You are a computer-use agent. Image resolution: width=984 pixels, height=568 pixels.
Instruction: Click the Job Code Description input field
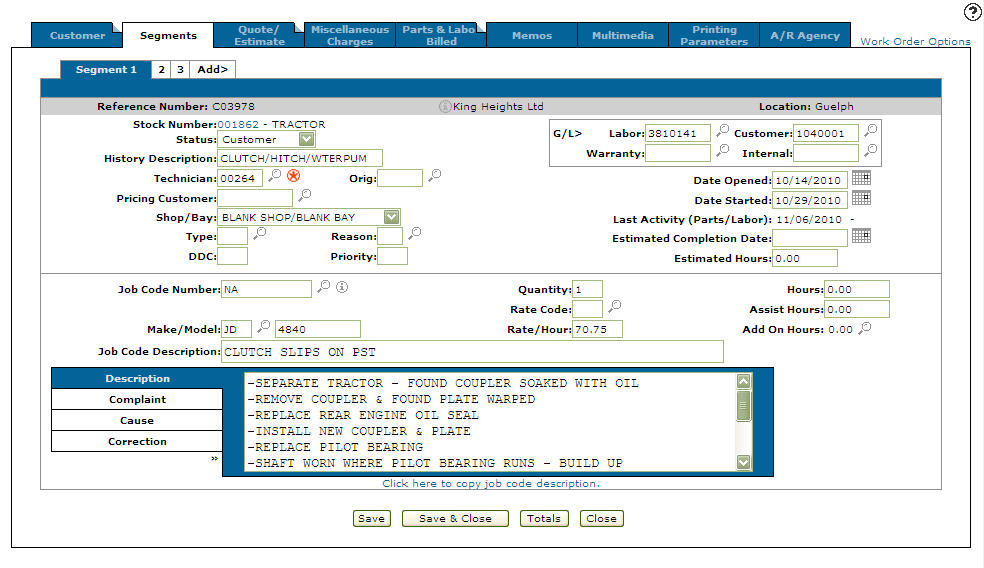[470, 351]
